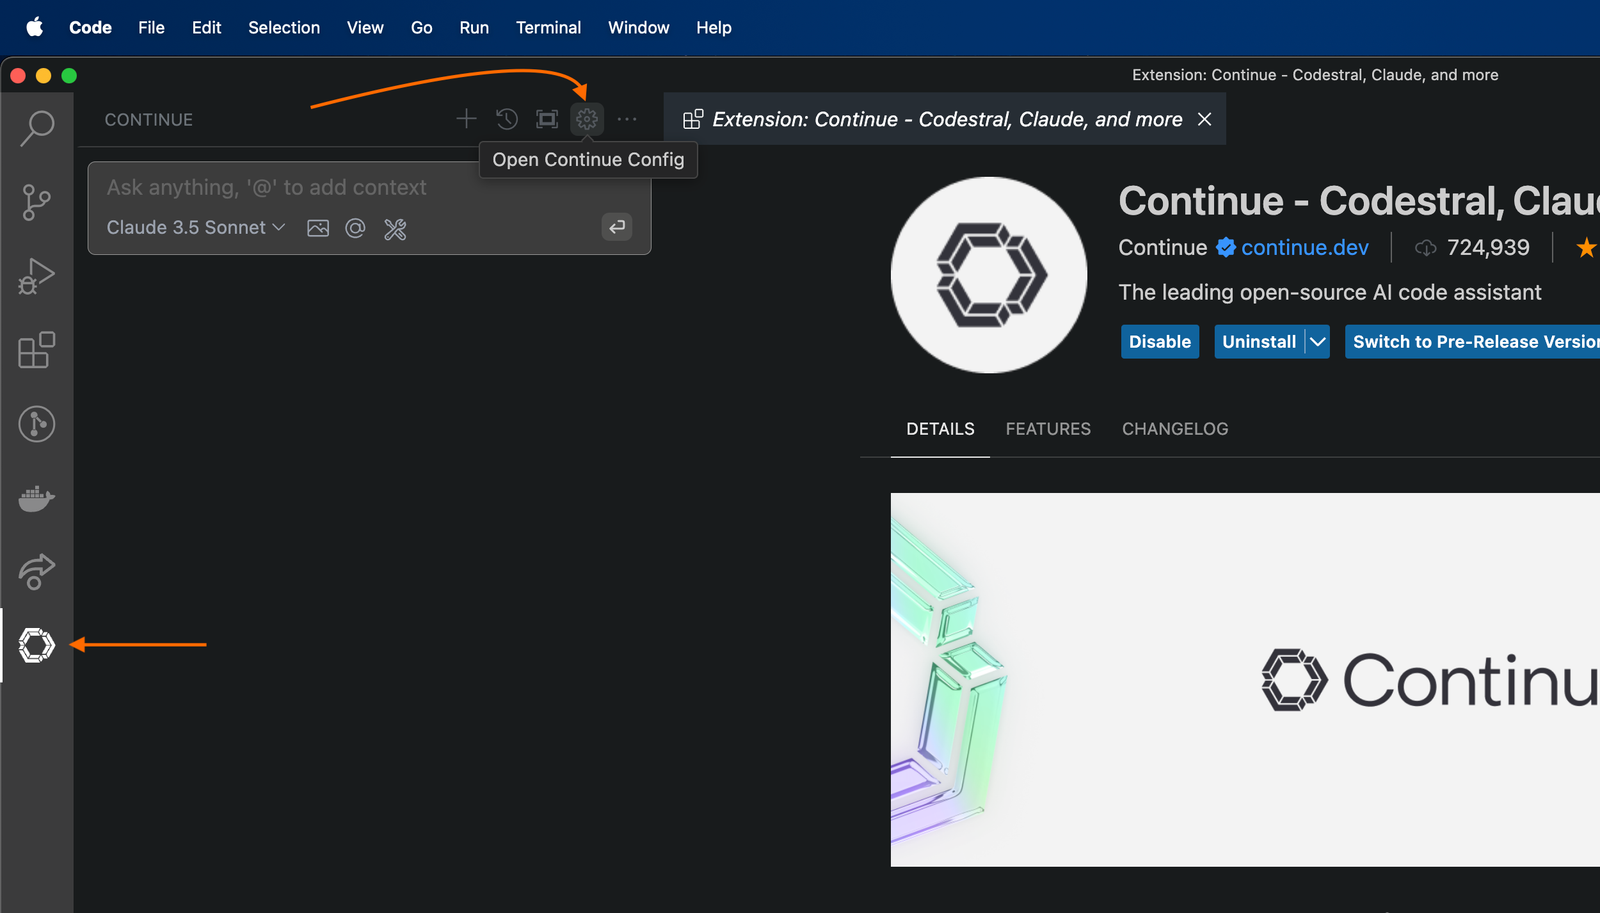1600x913 pixels.
Task: Open the Run and Debug view
Action: (x=37, y=277)
